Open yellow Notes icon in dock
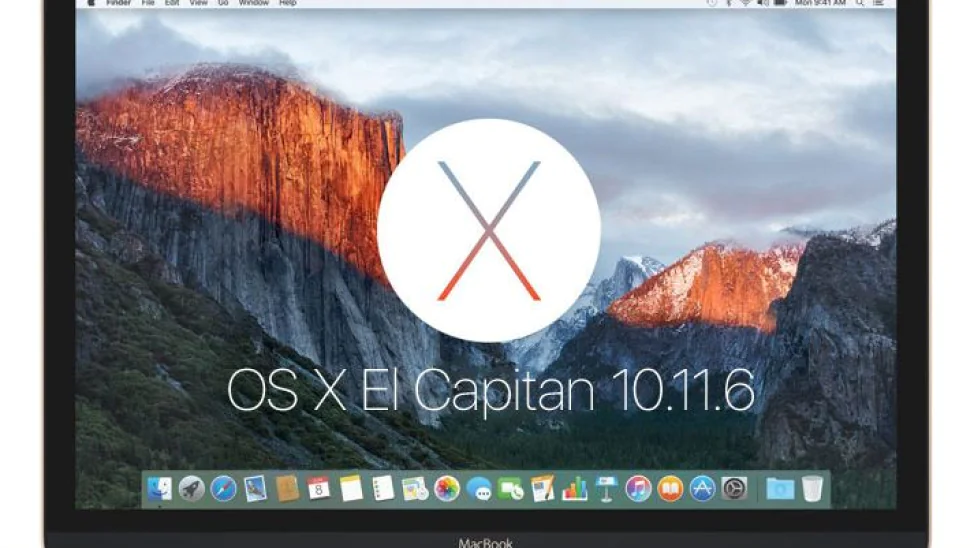The image size is (974, 548). click(351, 489)
